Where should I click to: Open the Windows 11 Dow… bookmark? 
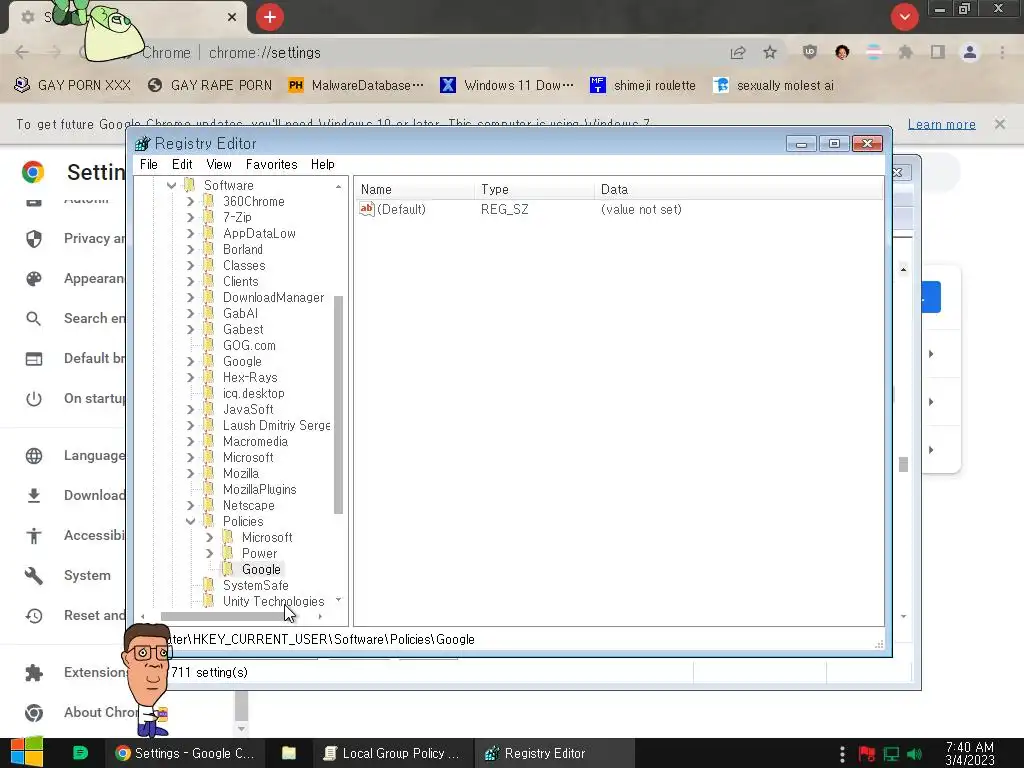tap(507, 85)
